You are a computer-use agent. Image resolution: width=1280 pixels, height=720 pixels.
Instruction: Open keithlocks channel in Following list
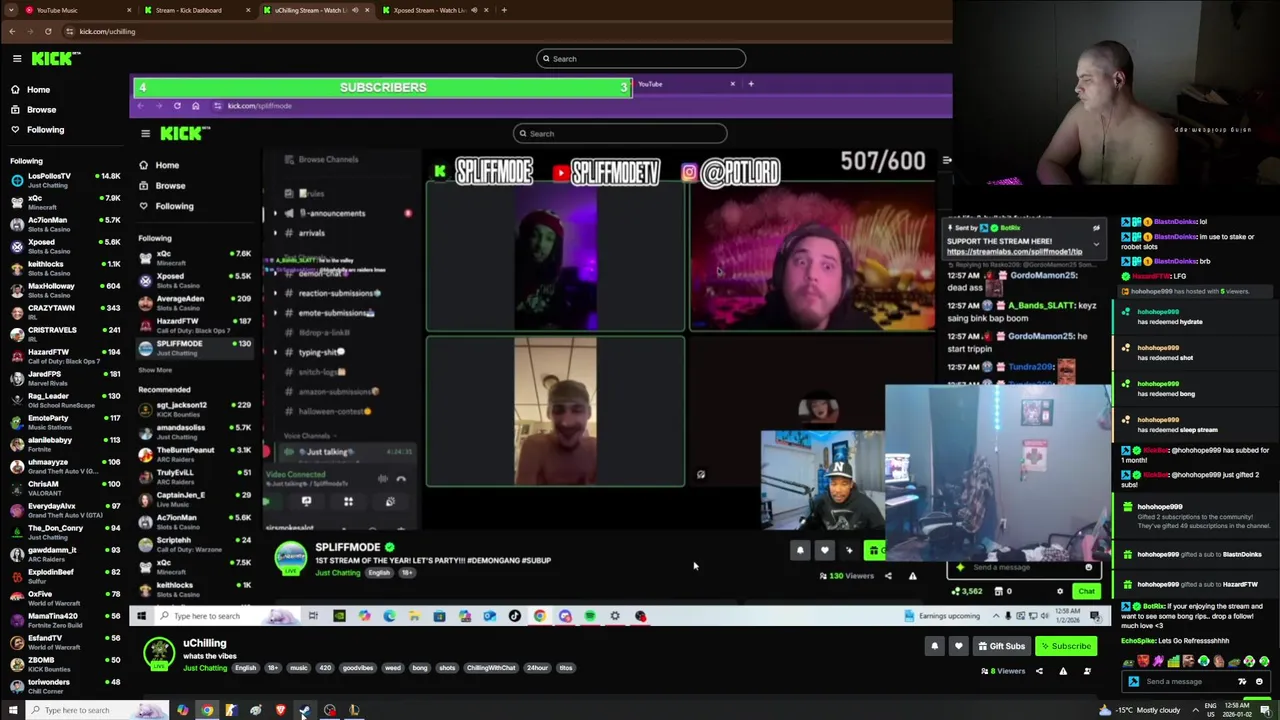65,268
